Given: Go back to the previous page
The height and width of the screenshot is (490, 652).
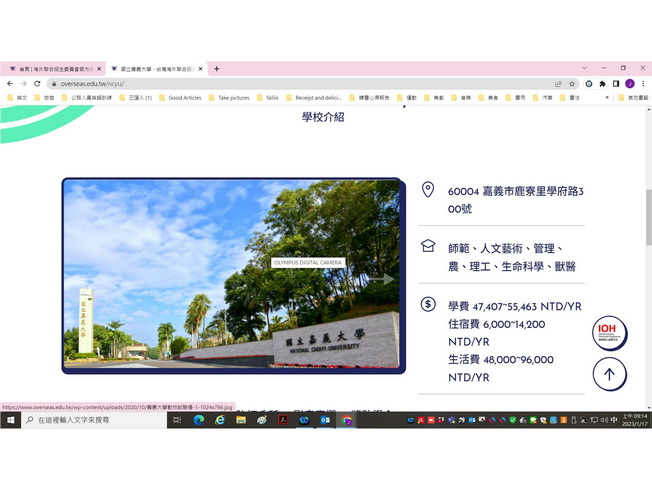Looking at the screenshot, I should click(x=10, y=84).
